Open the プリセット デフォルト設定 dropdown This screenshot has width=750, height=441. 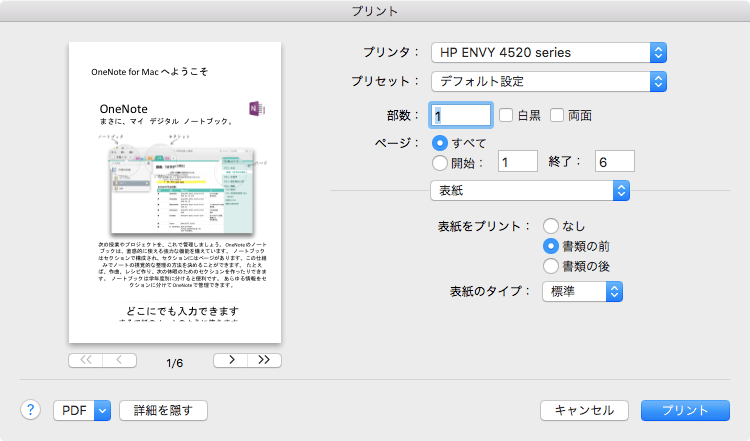click(x=549, y=81)
